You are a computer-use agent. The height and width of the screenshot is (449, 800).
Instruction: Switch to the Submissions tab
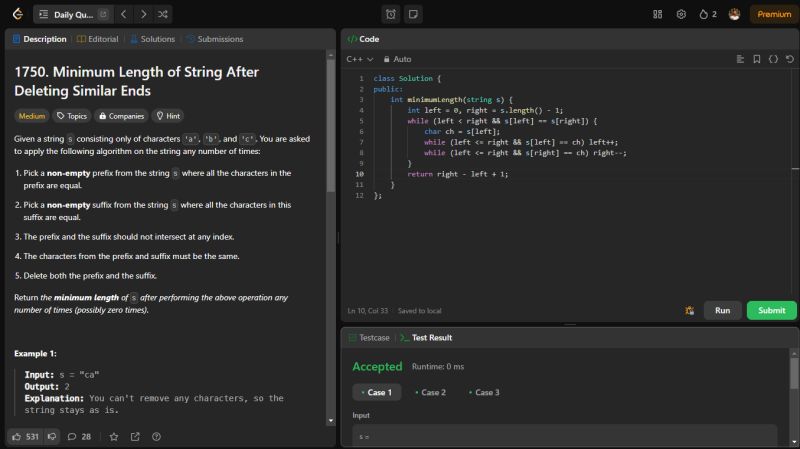214,39
